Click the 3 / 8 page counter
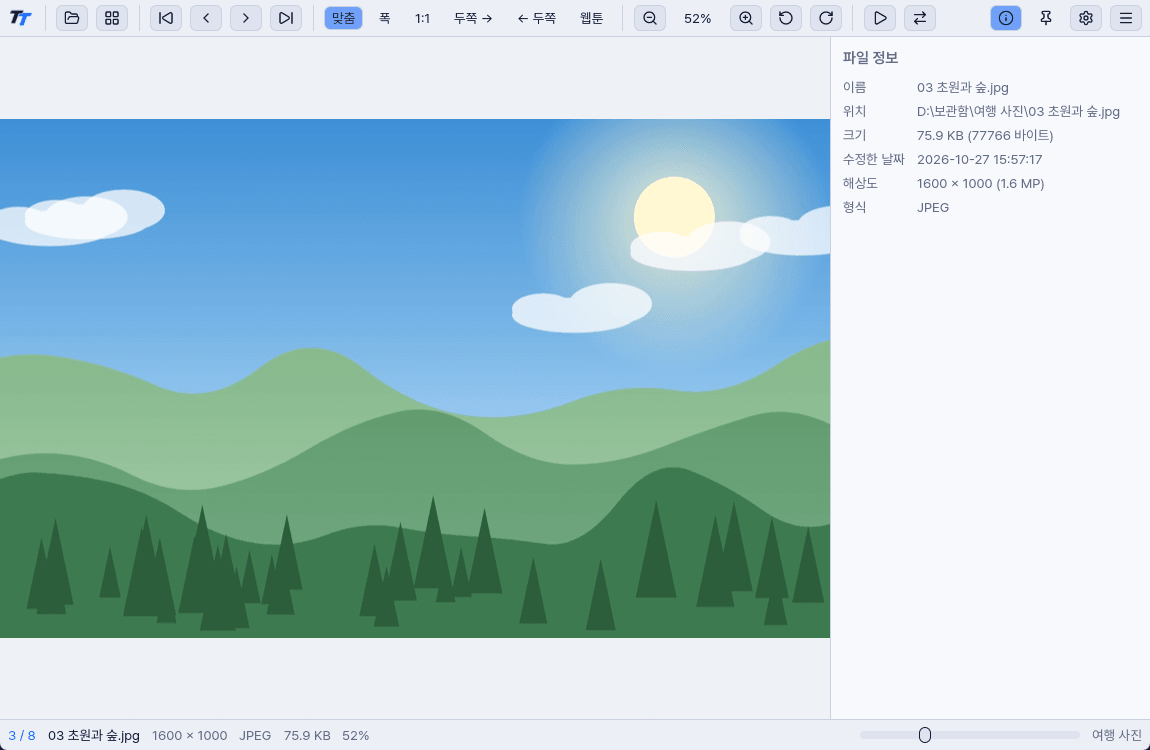Screen dimensions: 1150x750 [x=22, y=735]
